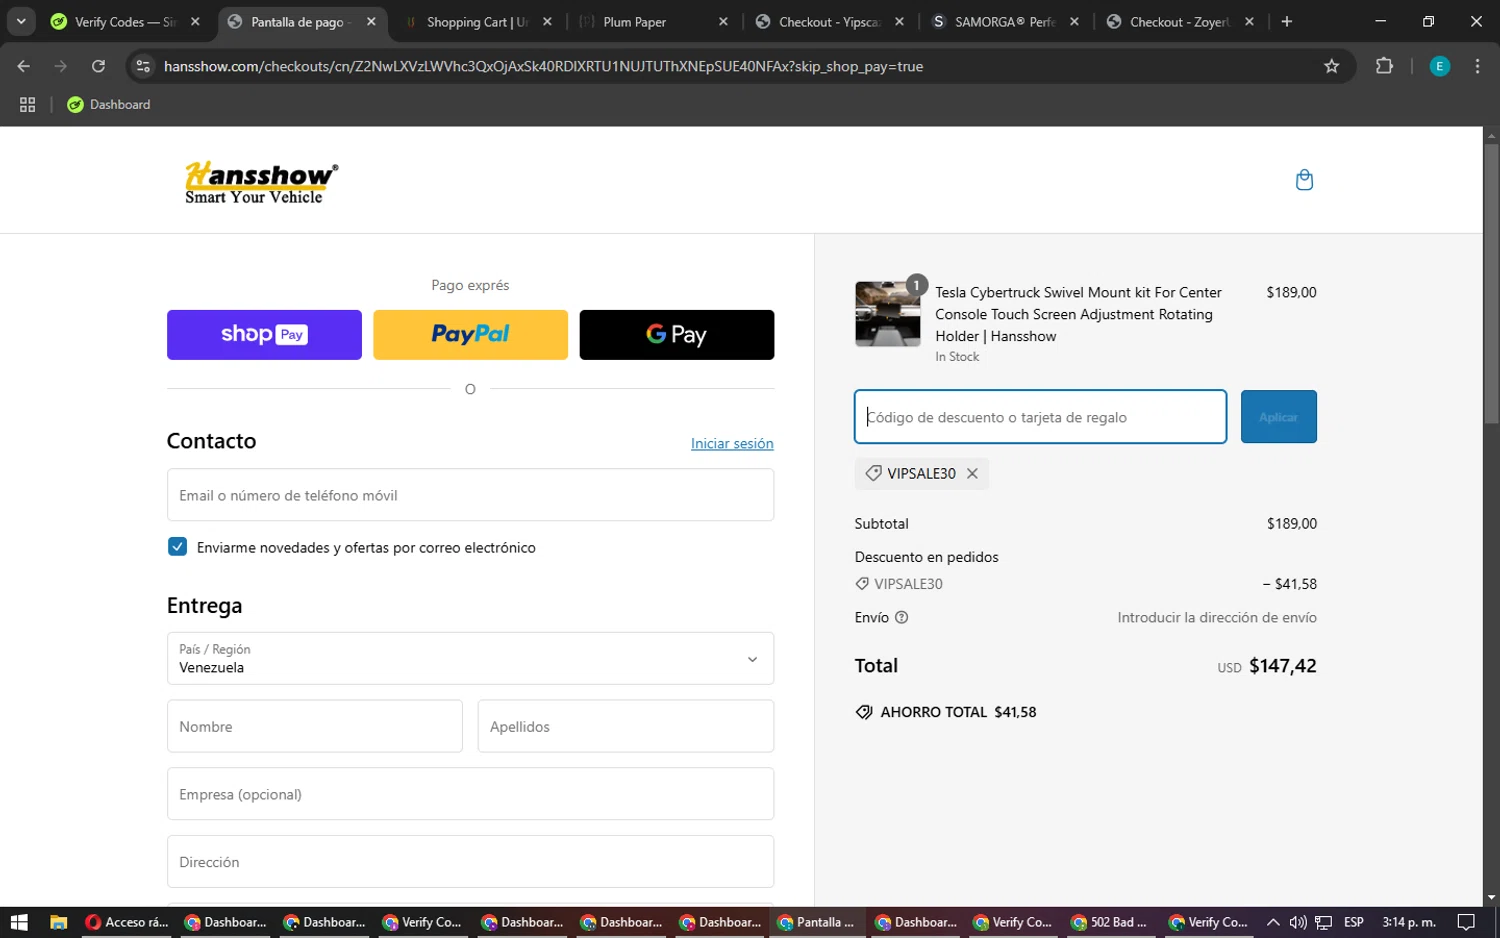Open the shopping cart bag icon
Viewport: 1500px width, 938px height.
coord(1304,180)
